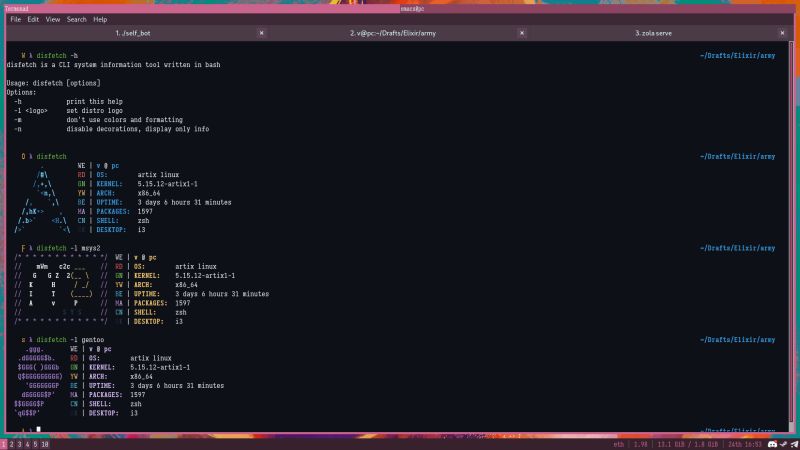The image size is (800, 450).
Task: Click the date and time status entry
Action: coord(745,444)
